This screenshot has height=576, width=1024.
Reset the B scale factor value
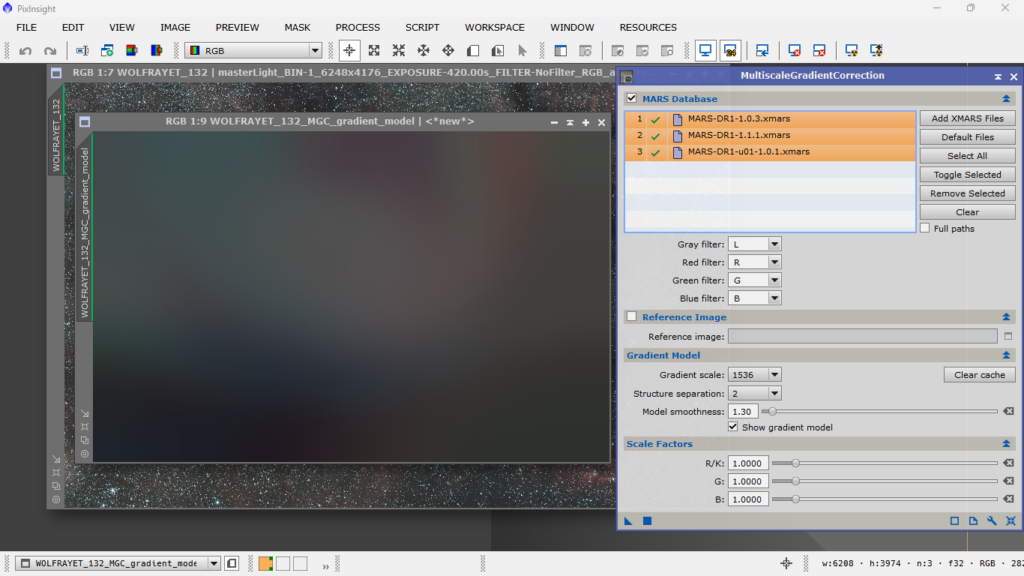tap(1009, 499)
